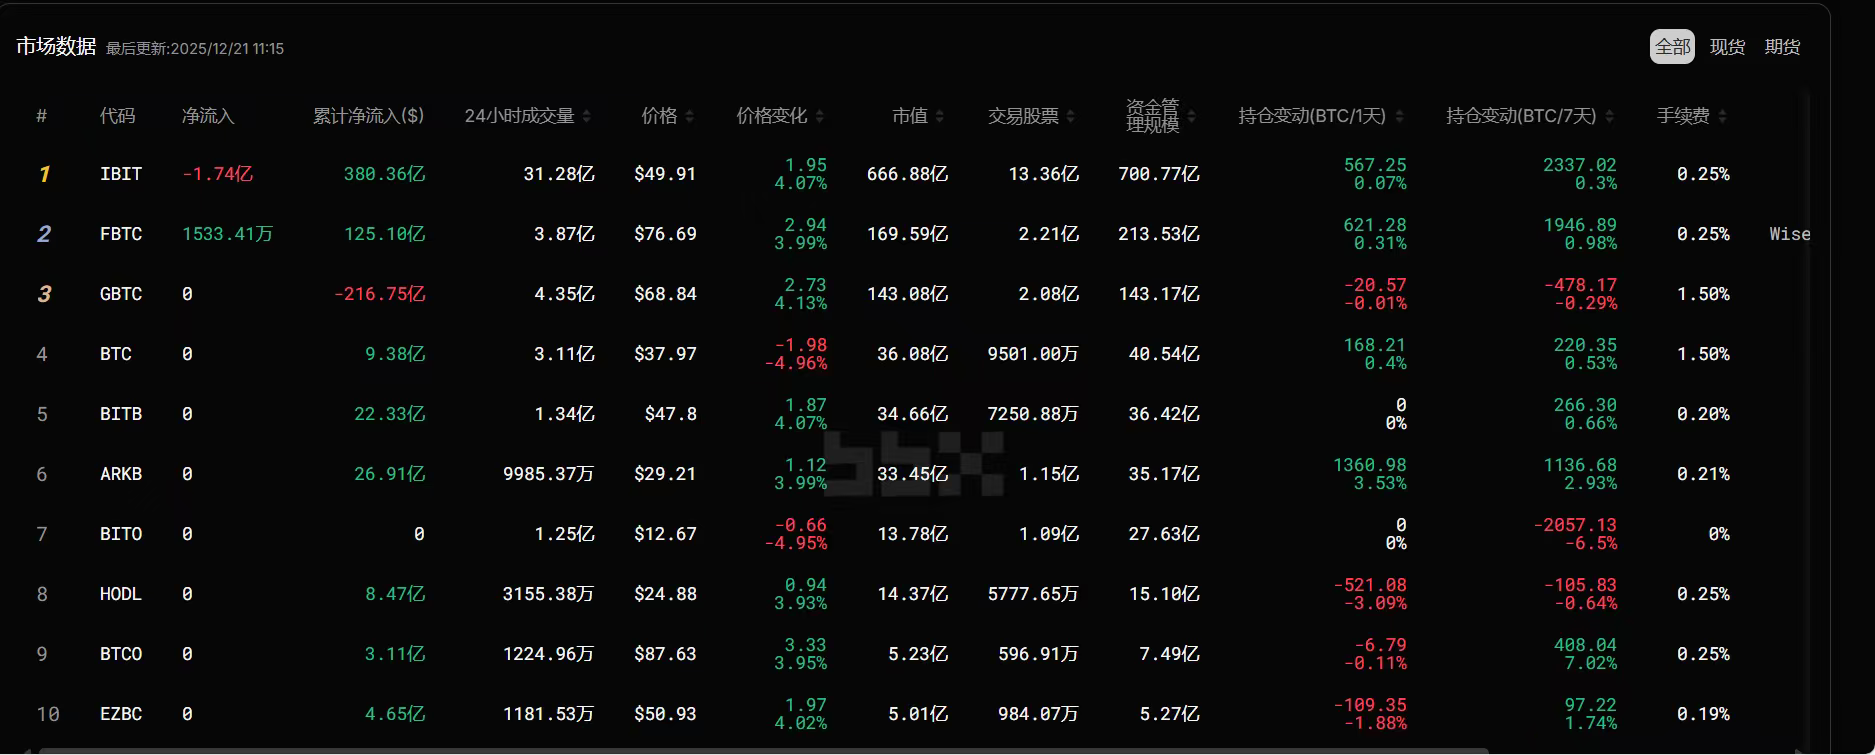Sort by 持仓变动(BTC/7天) arrows
Viewport: 1875px width, 755px height.
point(1609,117)
